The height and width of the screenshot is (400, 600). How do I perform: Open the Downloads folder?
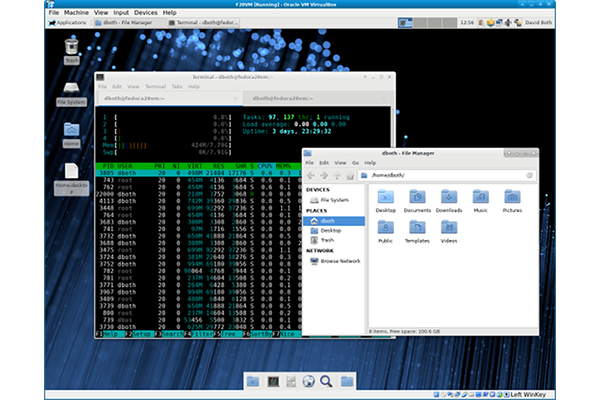point(448,198)
